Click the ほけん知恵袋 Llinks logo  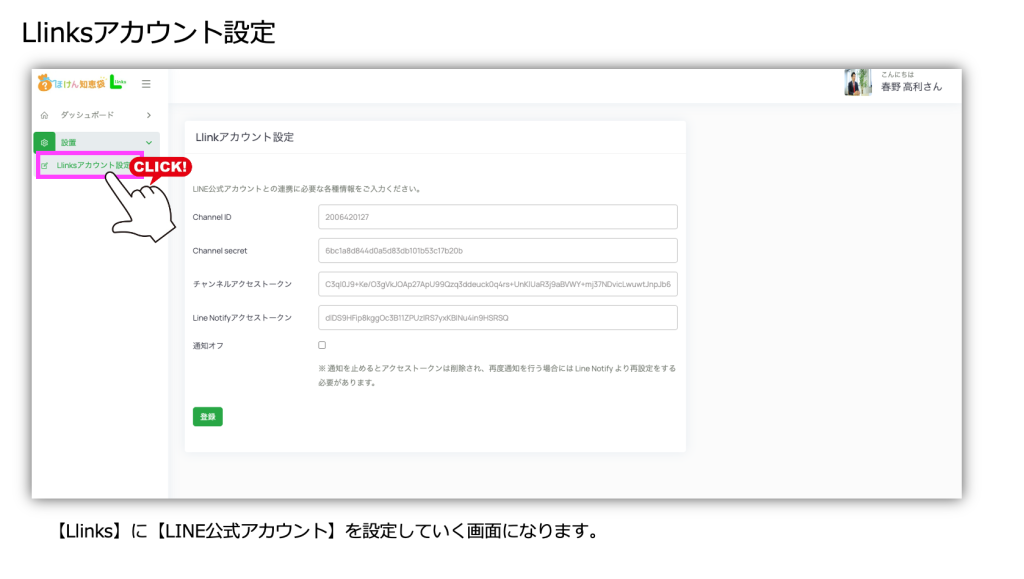tap(82, 83)
